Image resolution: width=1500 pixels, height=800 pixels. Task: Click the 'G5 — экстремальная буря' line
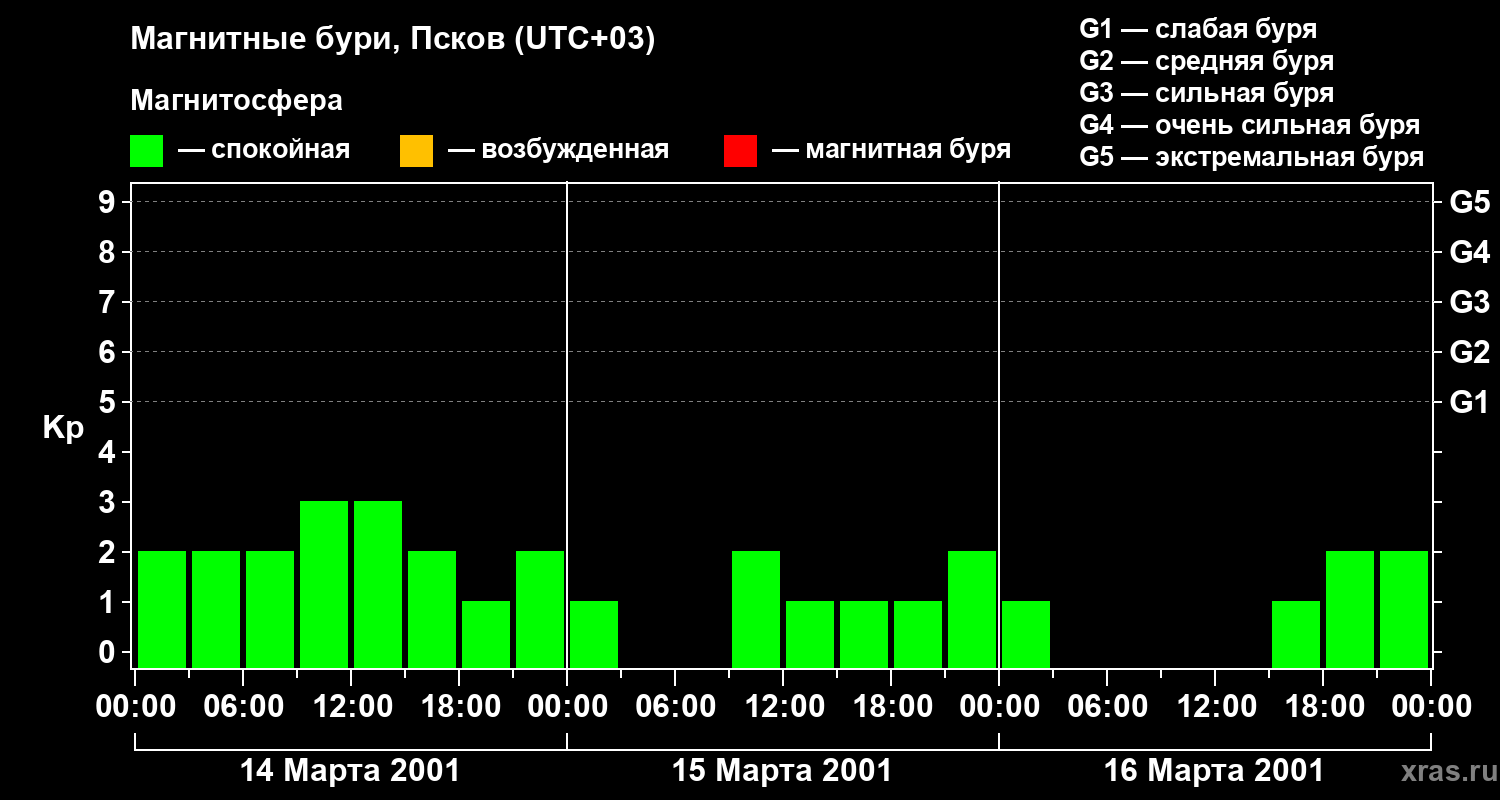(1251, 157)
